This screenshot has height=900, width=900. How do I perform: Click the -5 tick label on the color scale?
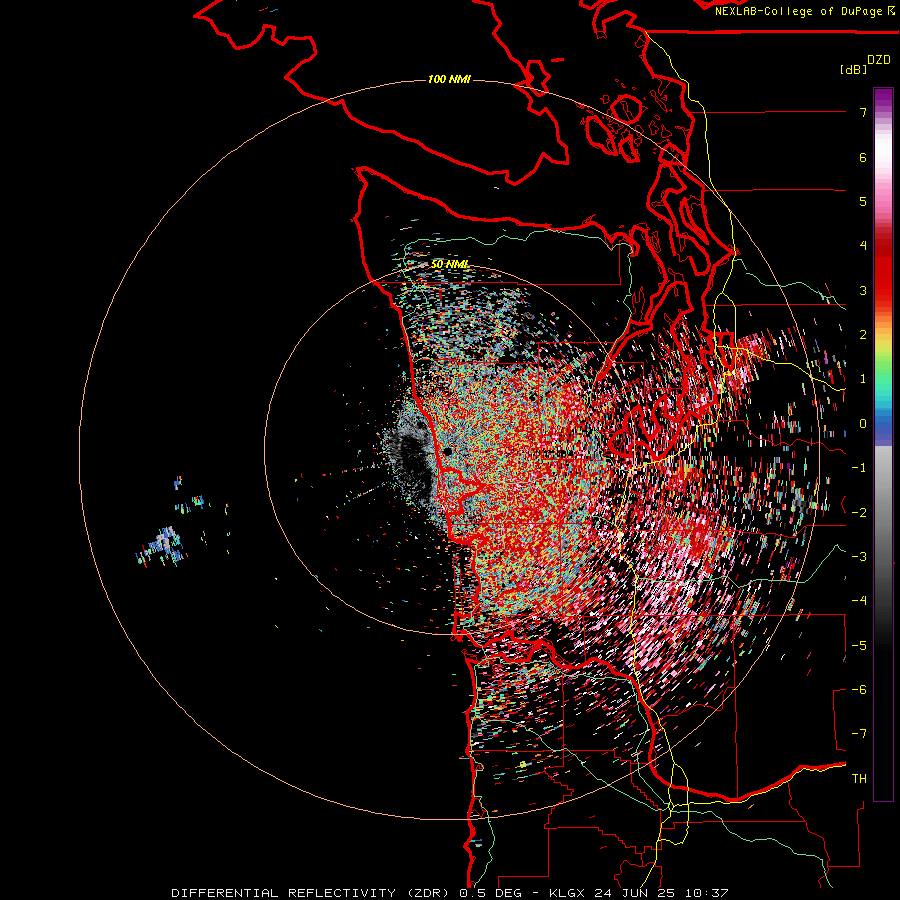click(x=859, y=646)
